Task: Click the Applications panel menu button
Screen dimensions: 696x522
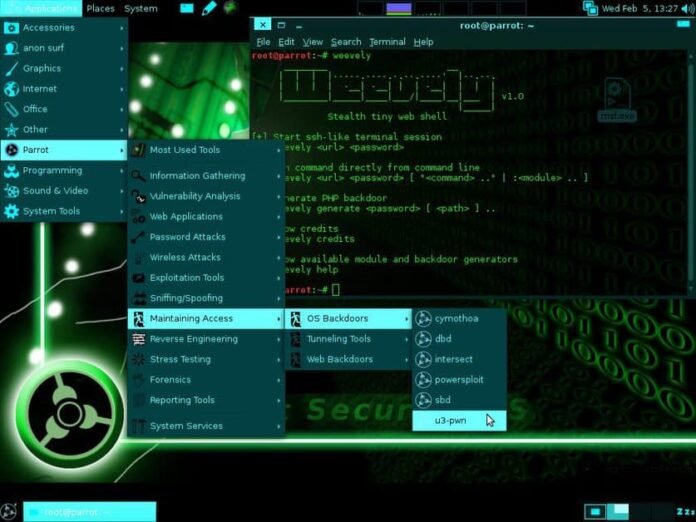Action: click(x=41, y=8)
